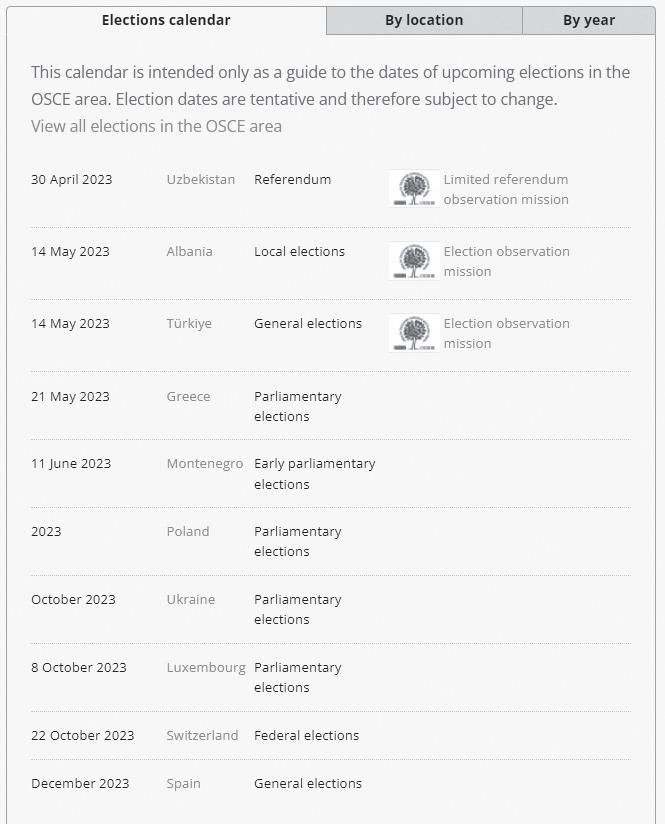The image size is (665, 824).
Task: Open View all elections in the OSCE area
Action: click(x=156, y=126)
